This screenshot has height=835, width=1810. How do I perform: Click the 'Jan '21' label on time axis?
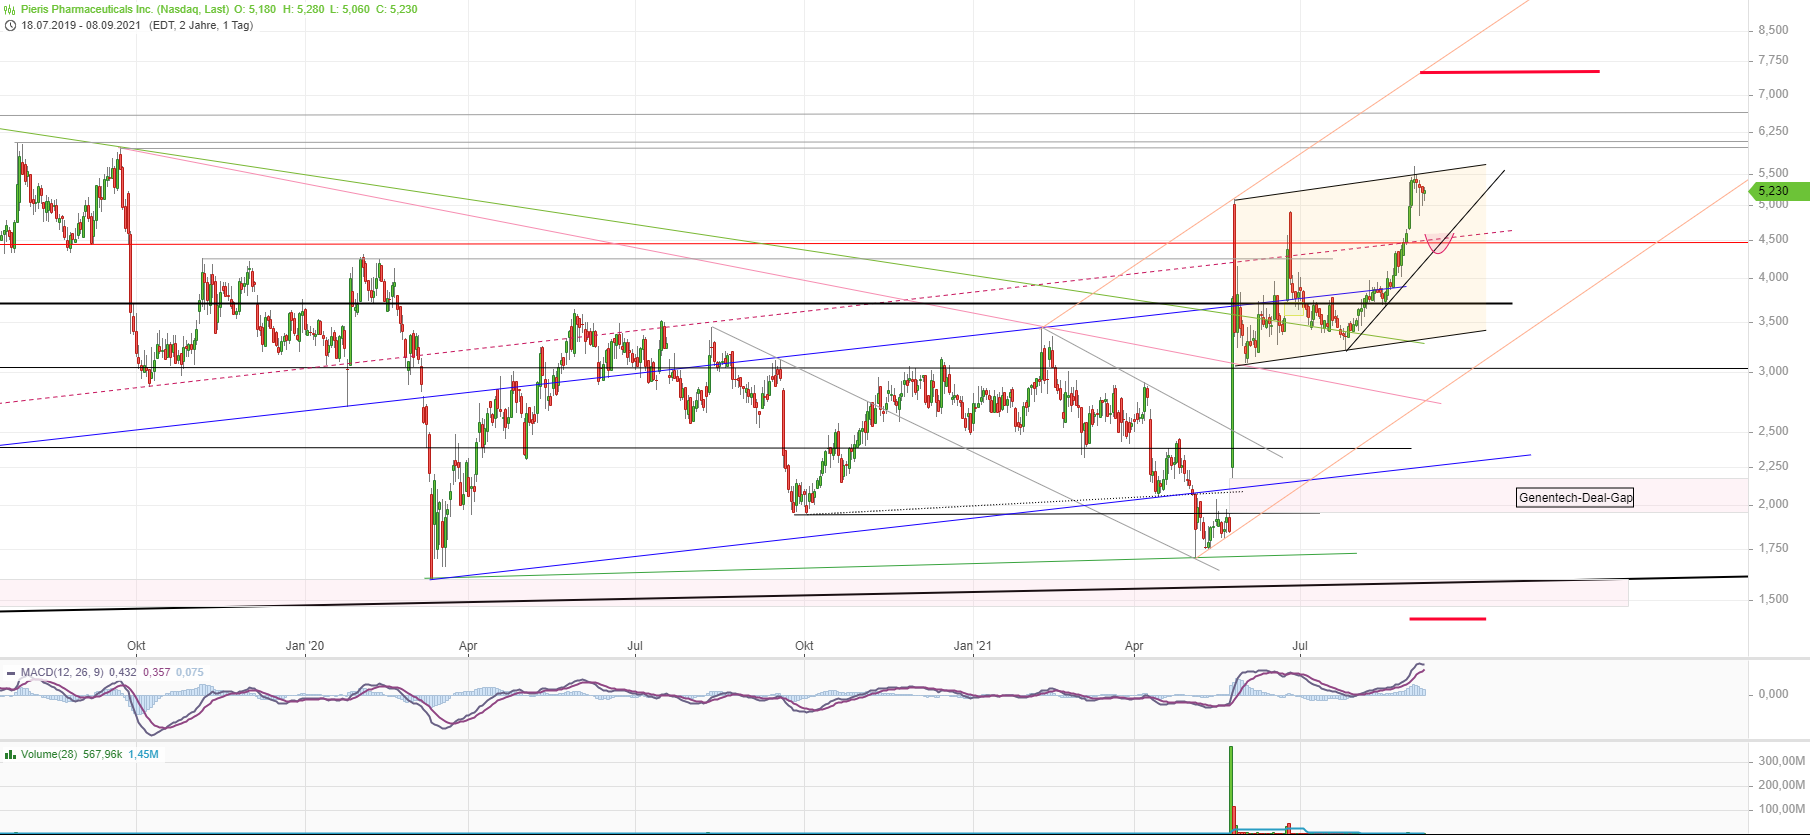tap(972, 646)
